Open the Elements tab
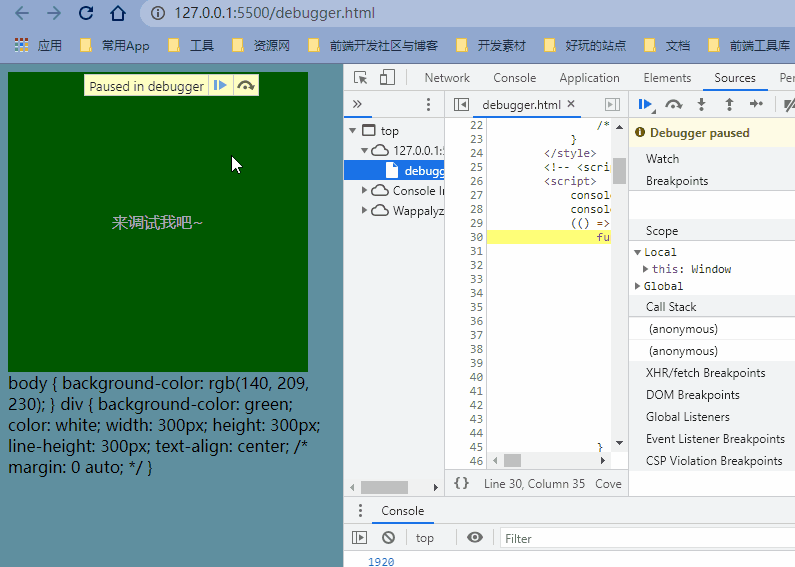The width and height of the screenshot is (795, 567). [667, 78]
